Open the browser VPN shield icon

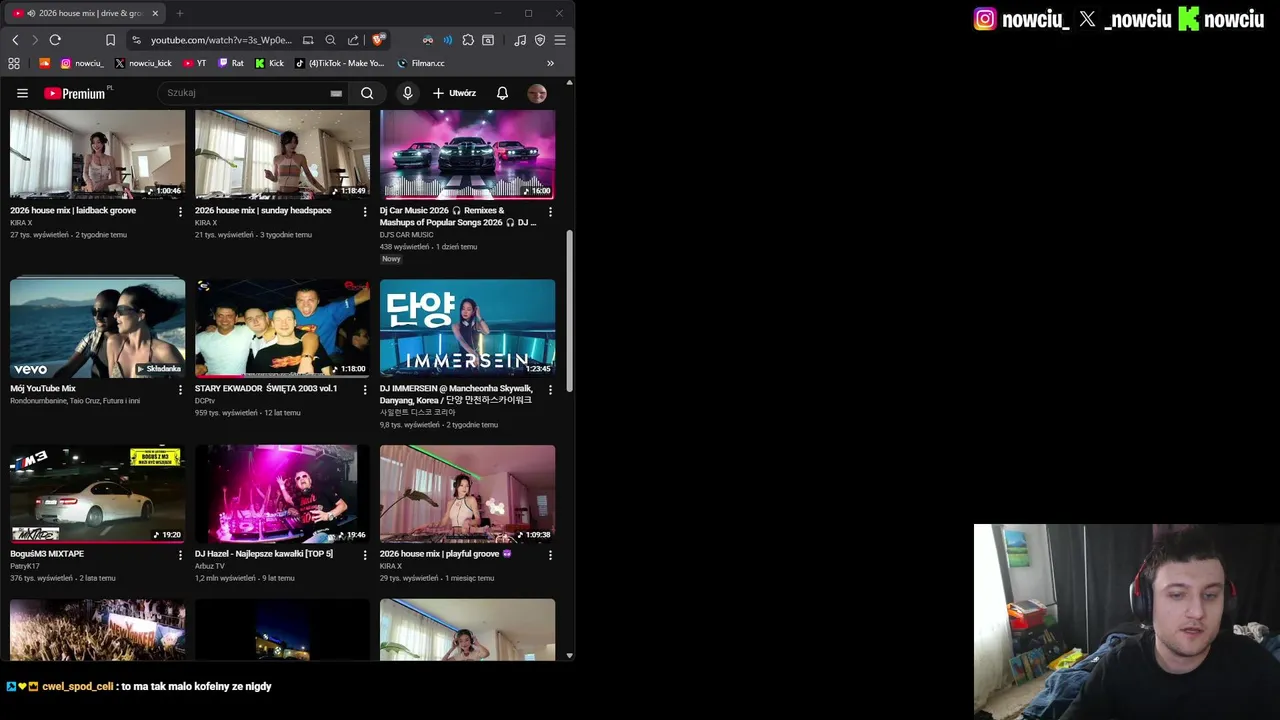(x=540, y=40)
